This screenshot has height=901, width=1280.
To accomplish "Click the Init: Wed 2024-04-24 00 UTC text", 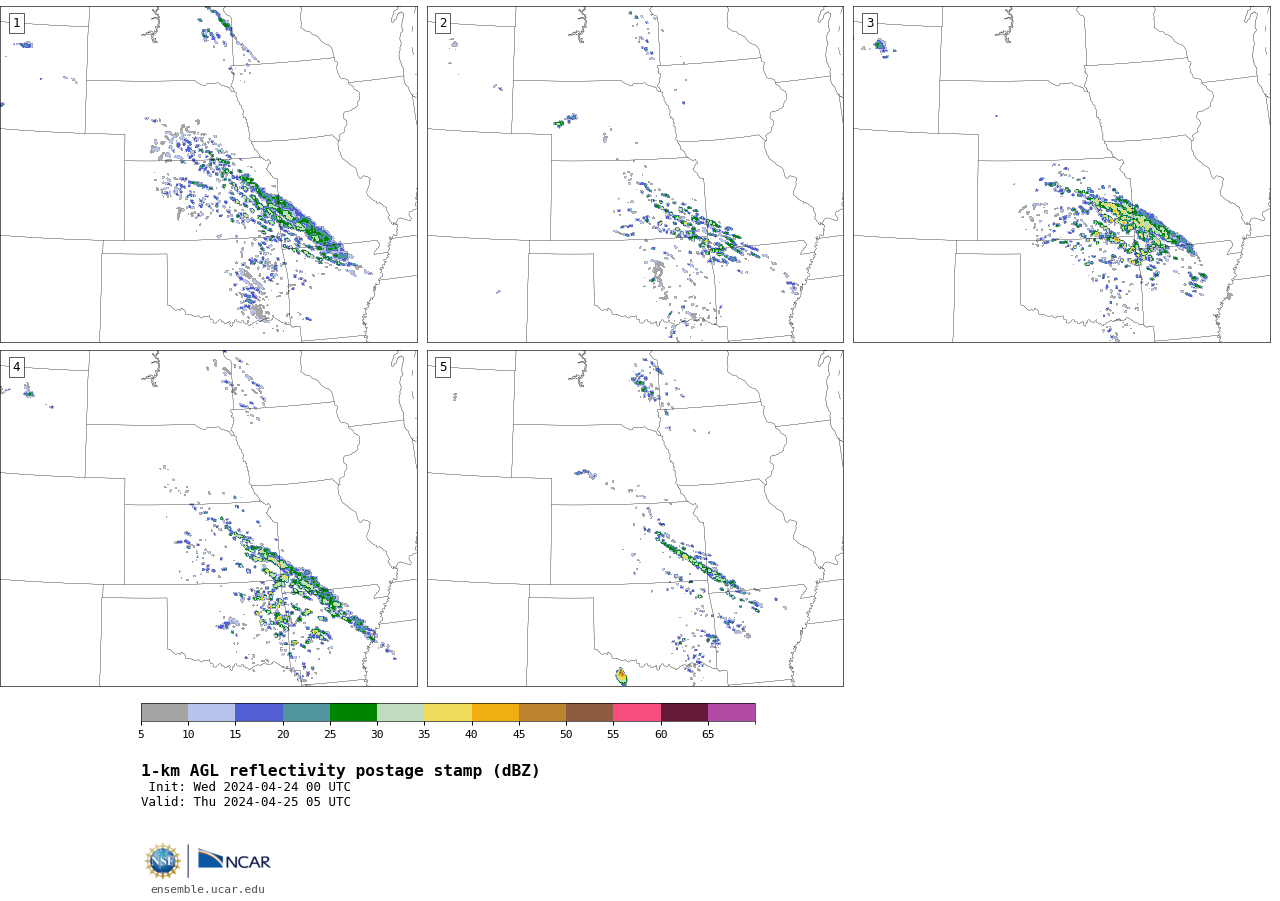I will pos(250,787).
